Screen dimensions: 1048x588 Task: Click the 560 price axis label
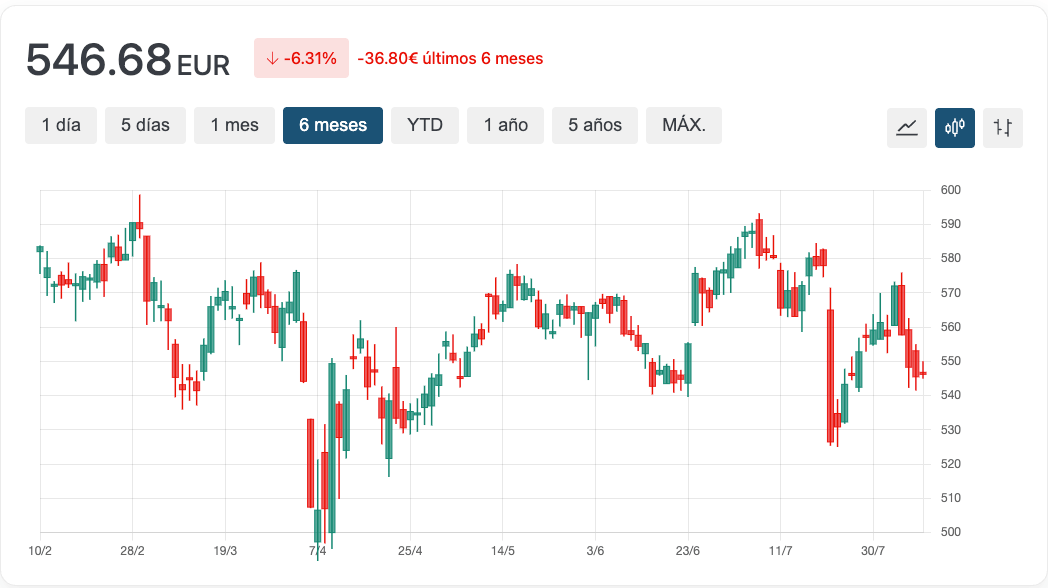[950, 327]
